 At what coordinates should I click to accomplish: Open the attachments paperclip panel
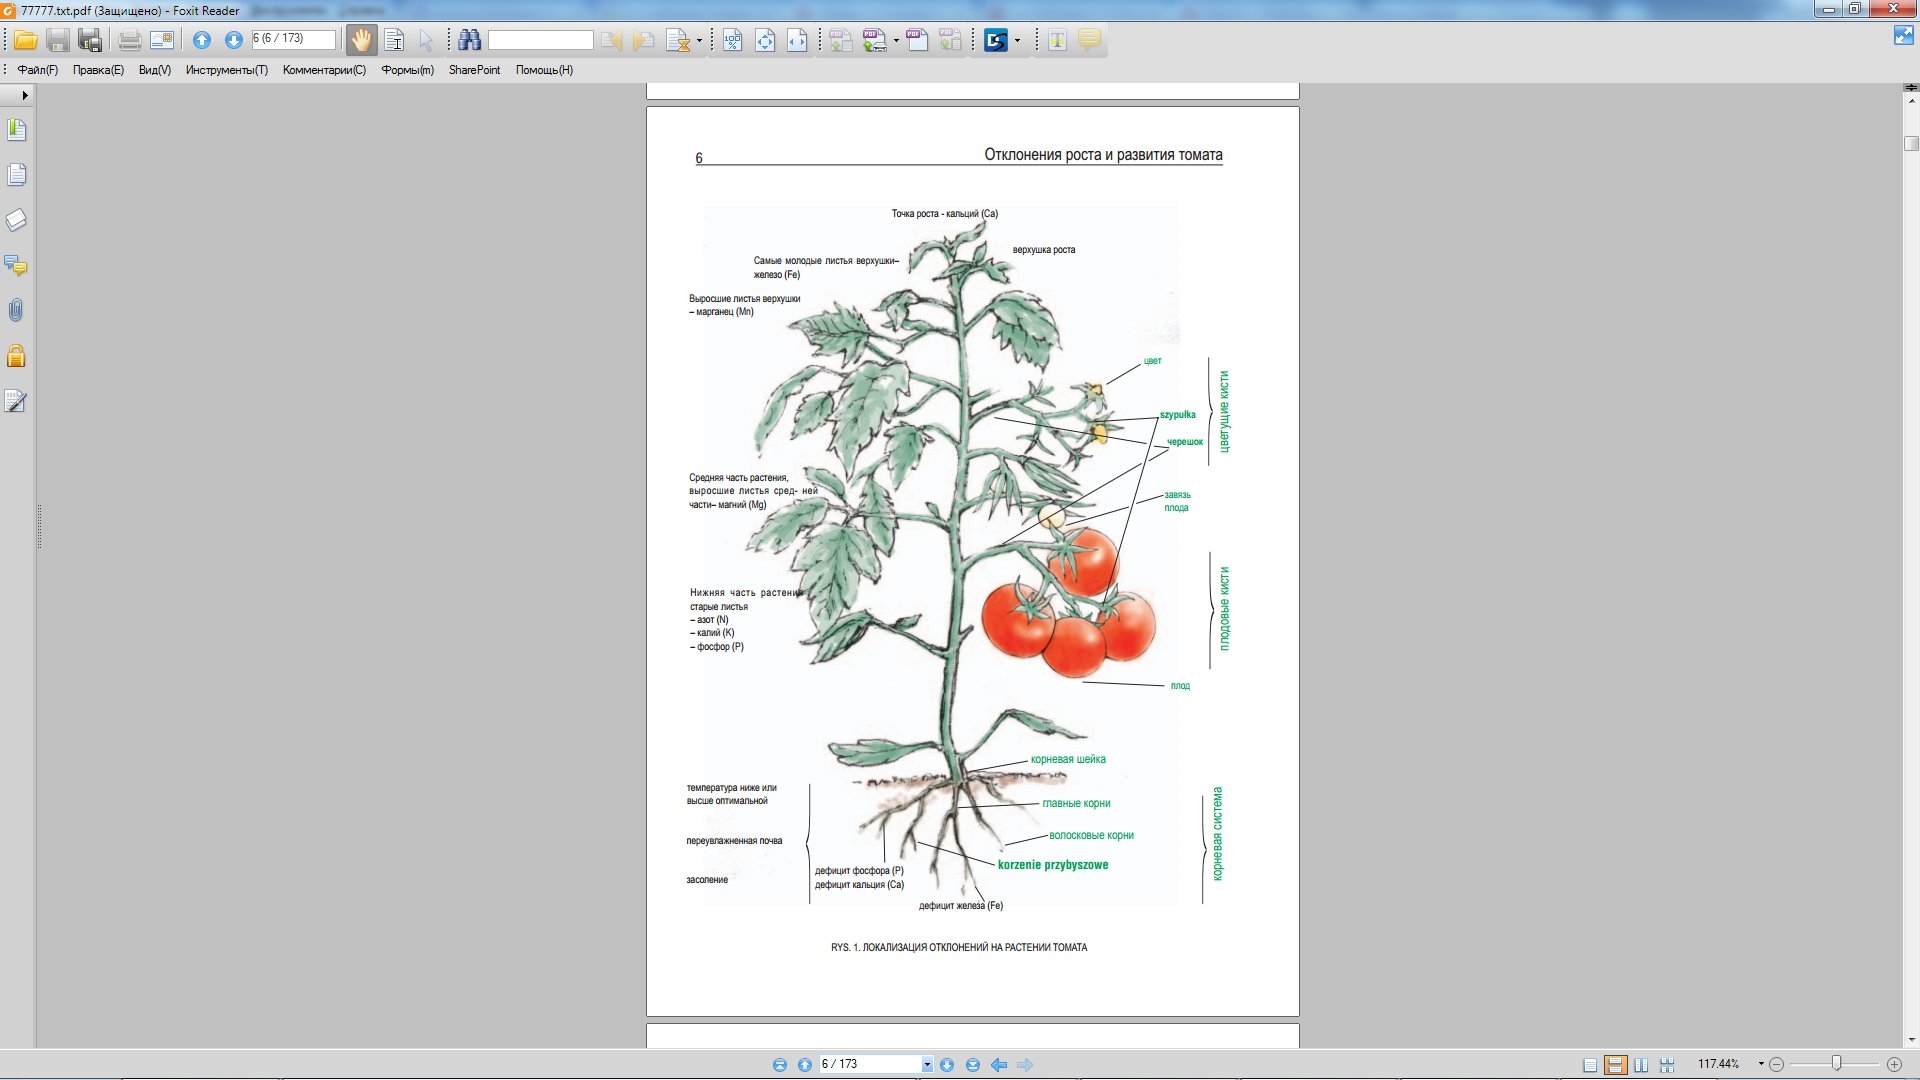(16, 311)
